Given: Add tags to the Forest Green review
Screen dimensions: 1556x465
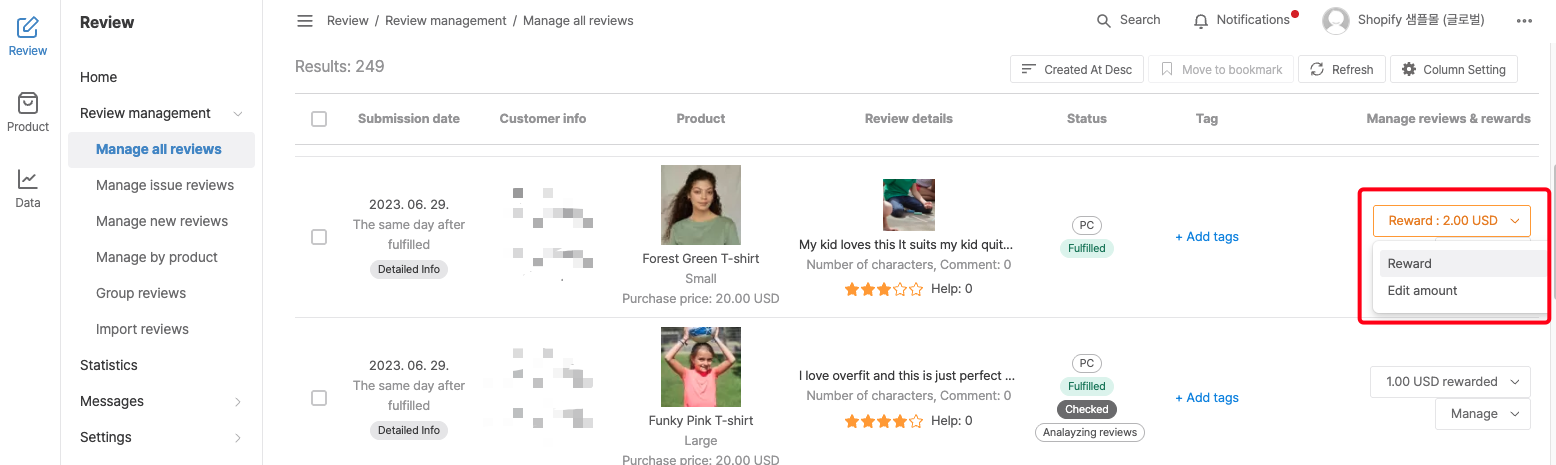Looking at the screenshot, I should click(x=1207, y=237).
